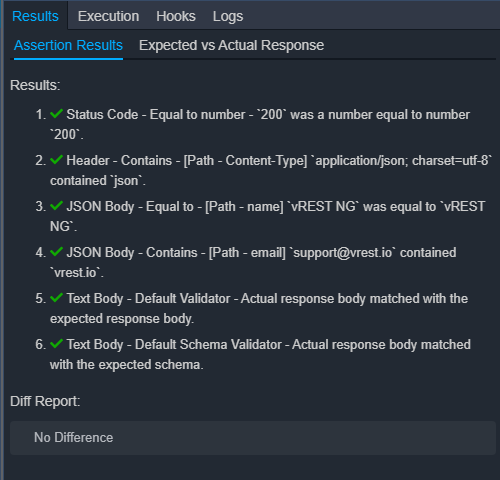Click checkmark beside JSON Body email assertion
The width and height of the screenshot is (500, 480).
56,252
